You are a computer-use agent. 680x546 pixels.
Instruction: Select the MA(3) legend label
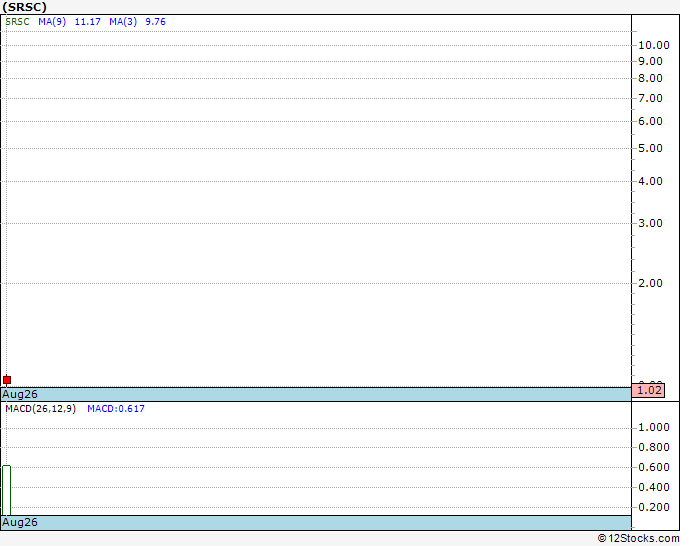[123, 22]
